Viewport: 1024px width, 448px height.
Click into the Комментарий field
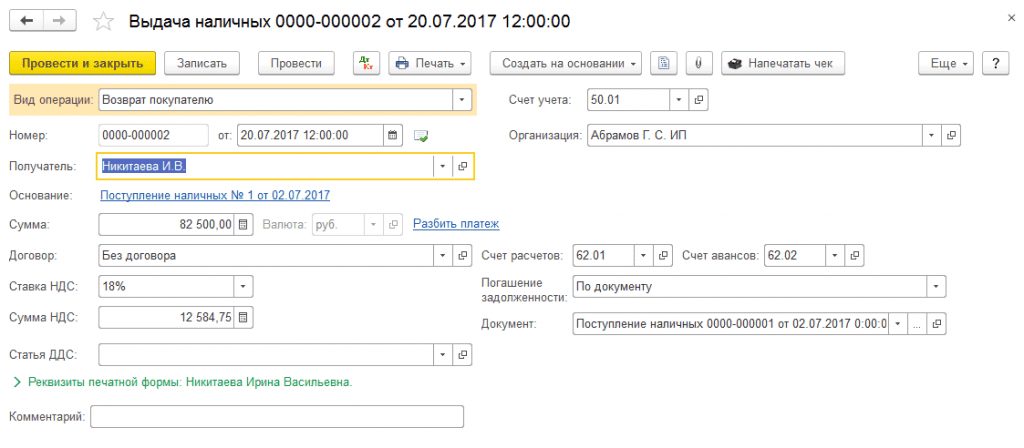(277, 417)
